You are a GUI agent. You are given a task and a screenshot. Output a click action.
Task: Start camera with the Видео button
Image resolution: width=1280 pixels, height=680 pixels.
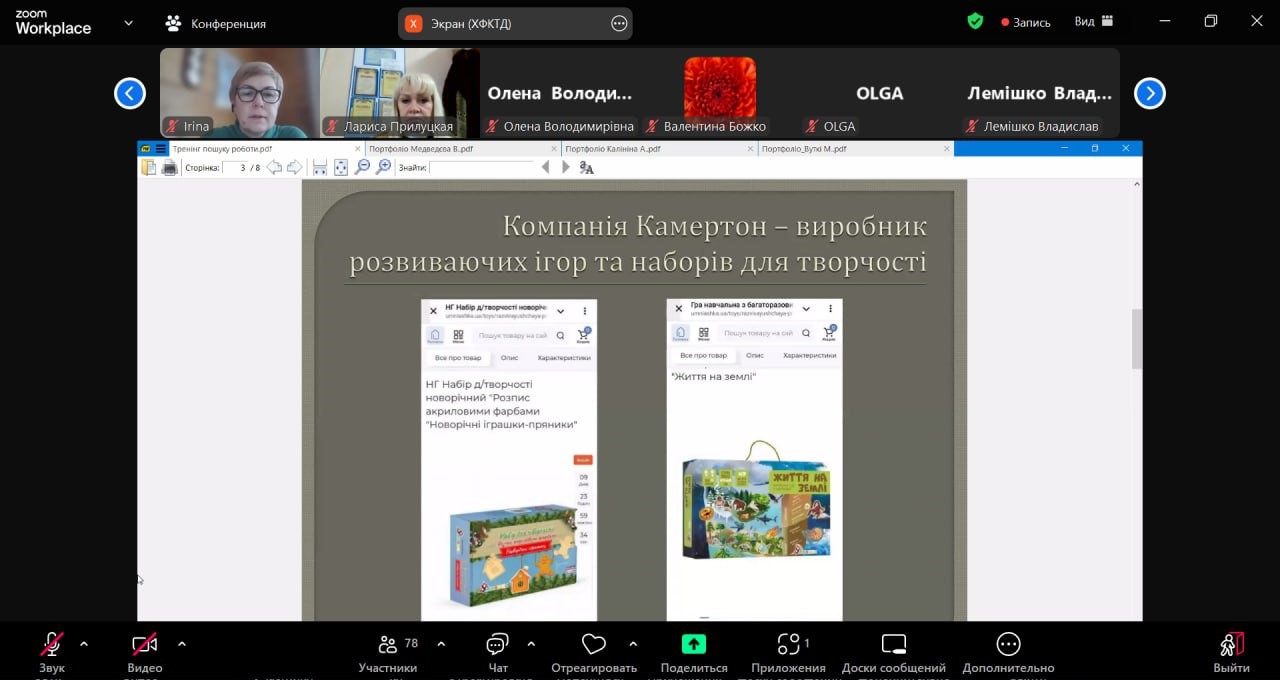point(145,645)
